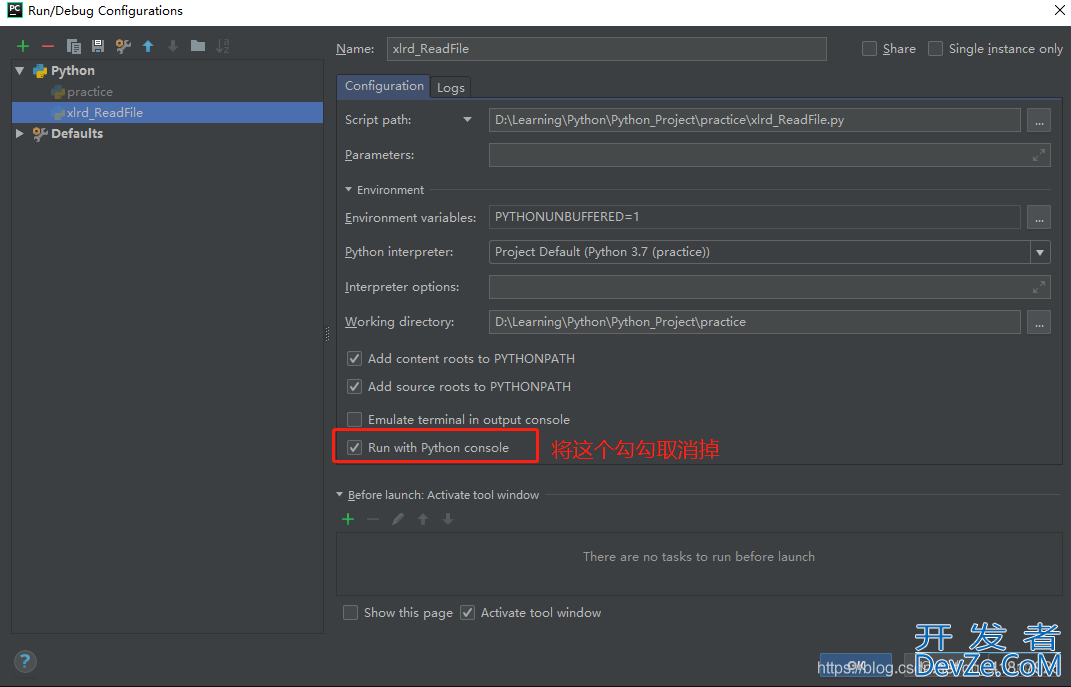Image resolution: width=1071 pixels, height=687 pixels.
Task: Click the Interpreter options field
Action: click(x=770, y=287)
